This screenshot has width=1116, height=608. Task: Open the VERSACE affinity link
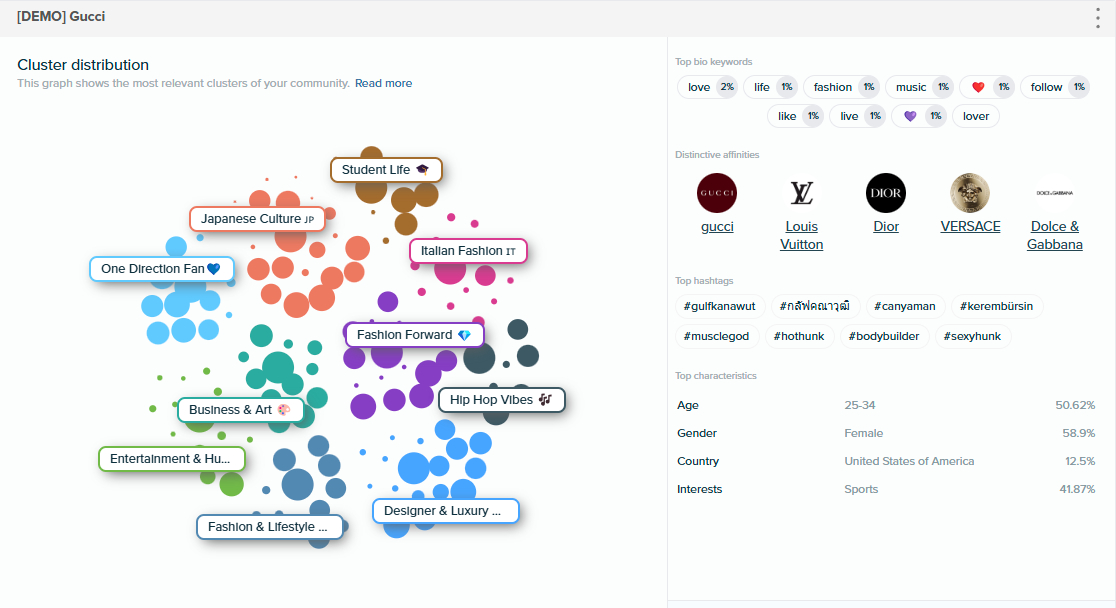(970, 226)
